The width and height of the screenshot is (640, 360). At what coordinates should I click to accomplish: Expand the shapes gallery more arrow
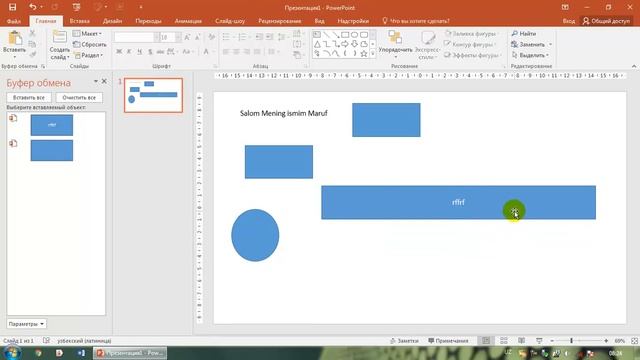point(373,54)
